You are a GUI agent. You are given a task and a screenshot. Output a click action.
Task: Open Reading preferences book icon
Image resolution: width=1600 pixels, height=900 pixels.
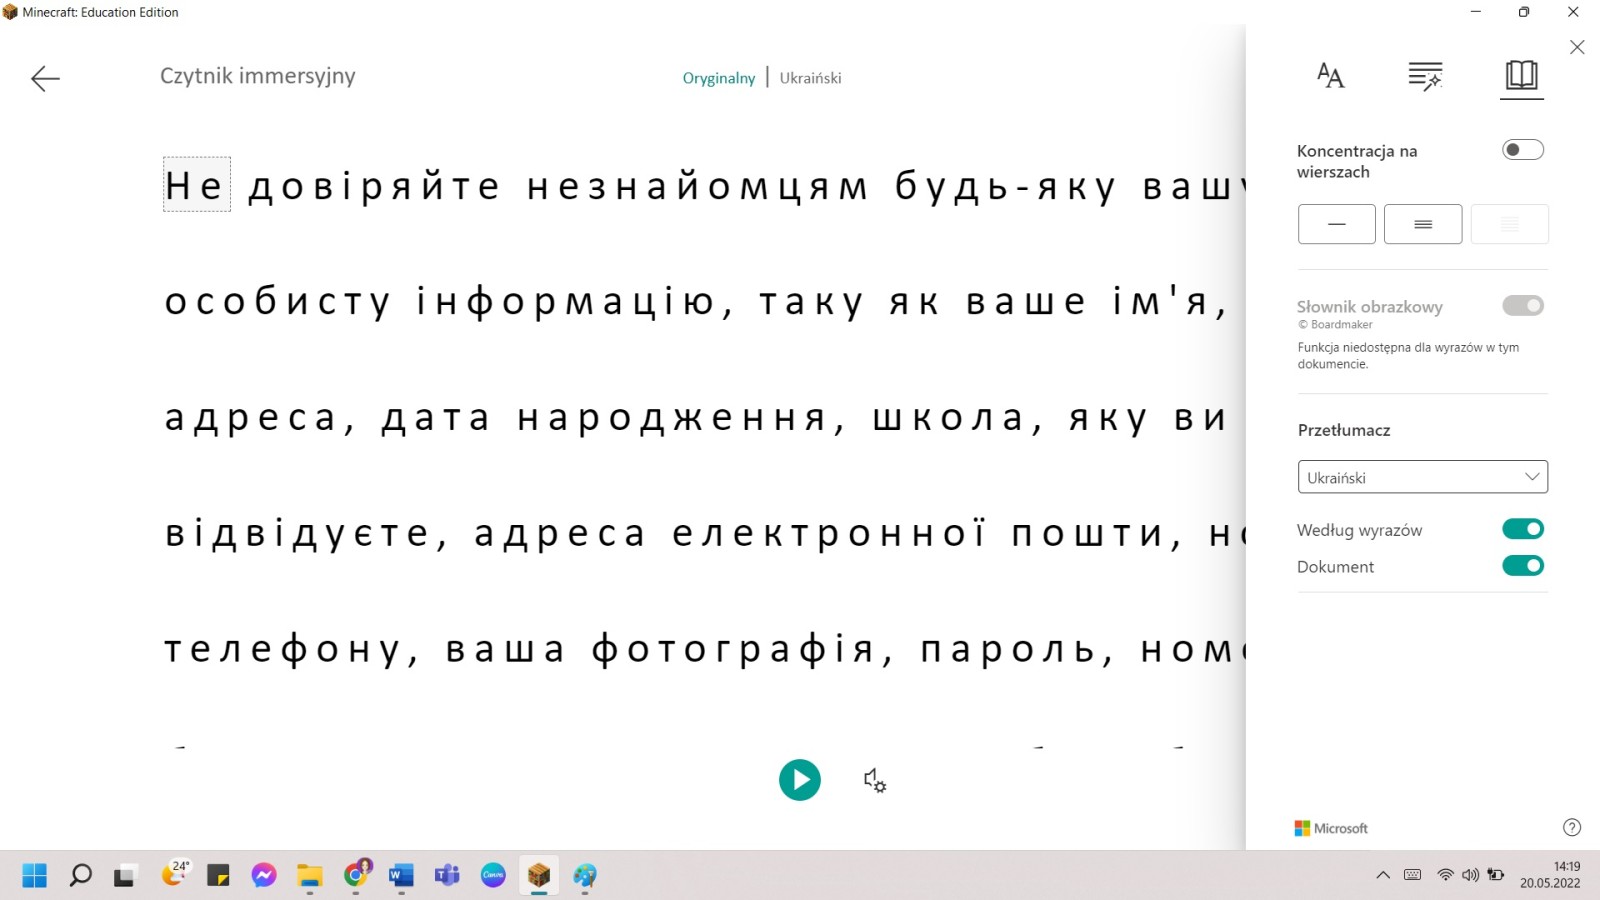coord(1521,76)
